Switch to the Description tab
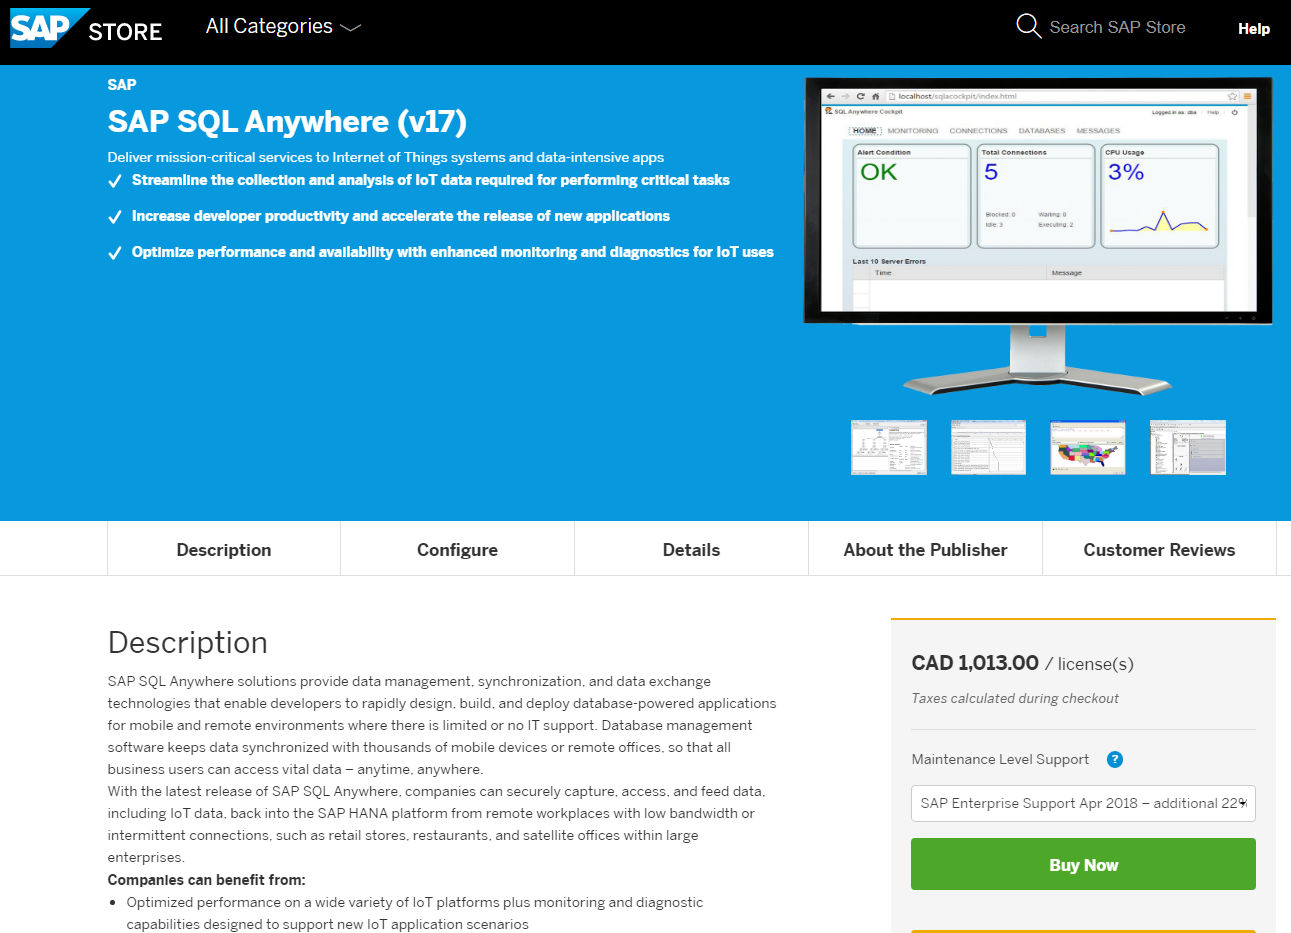Image resolution: width=1291 pixels, height=933 pixels. [224, 549]
